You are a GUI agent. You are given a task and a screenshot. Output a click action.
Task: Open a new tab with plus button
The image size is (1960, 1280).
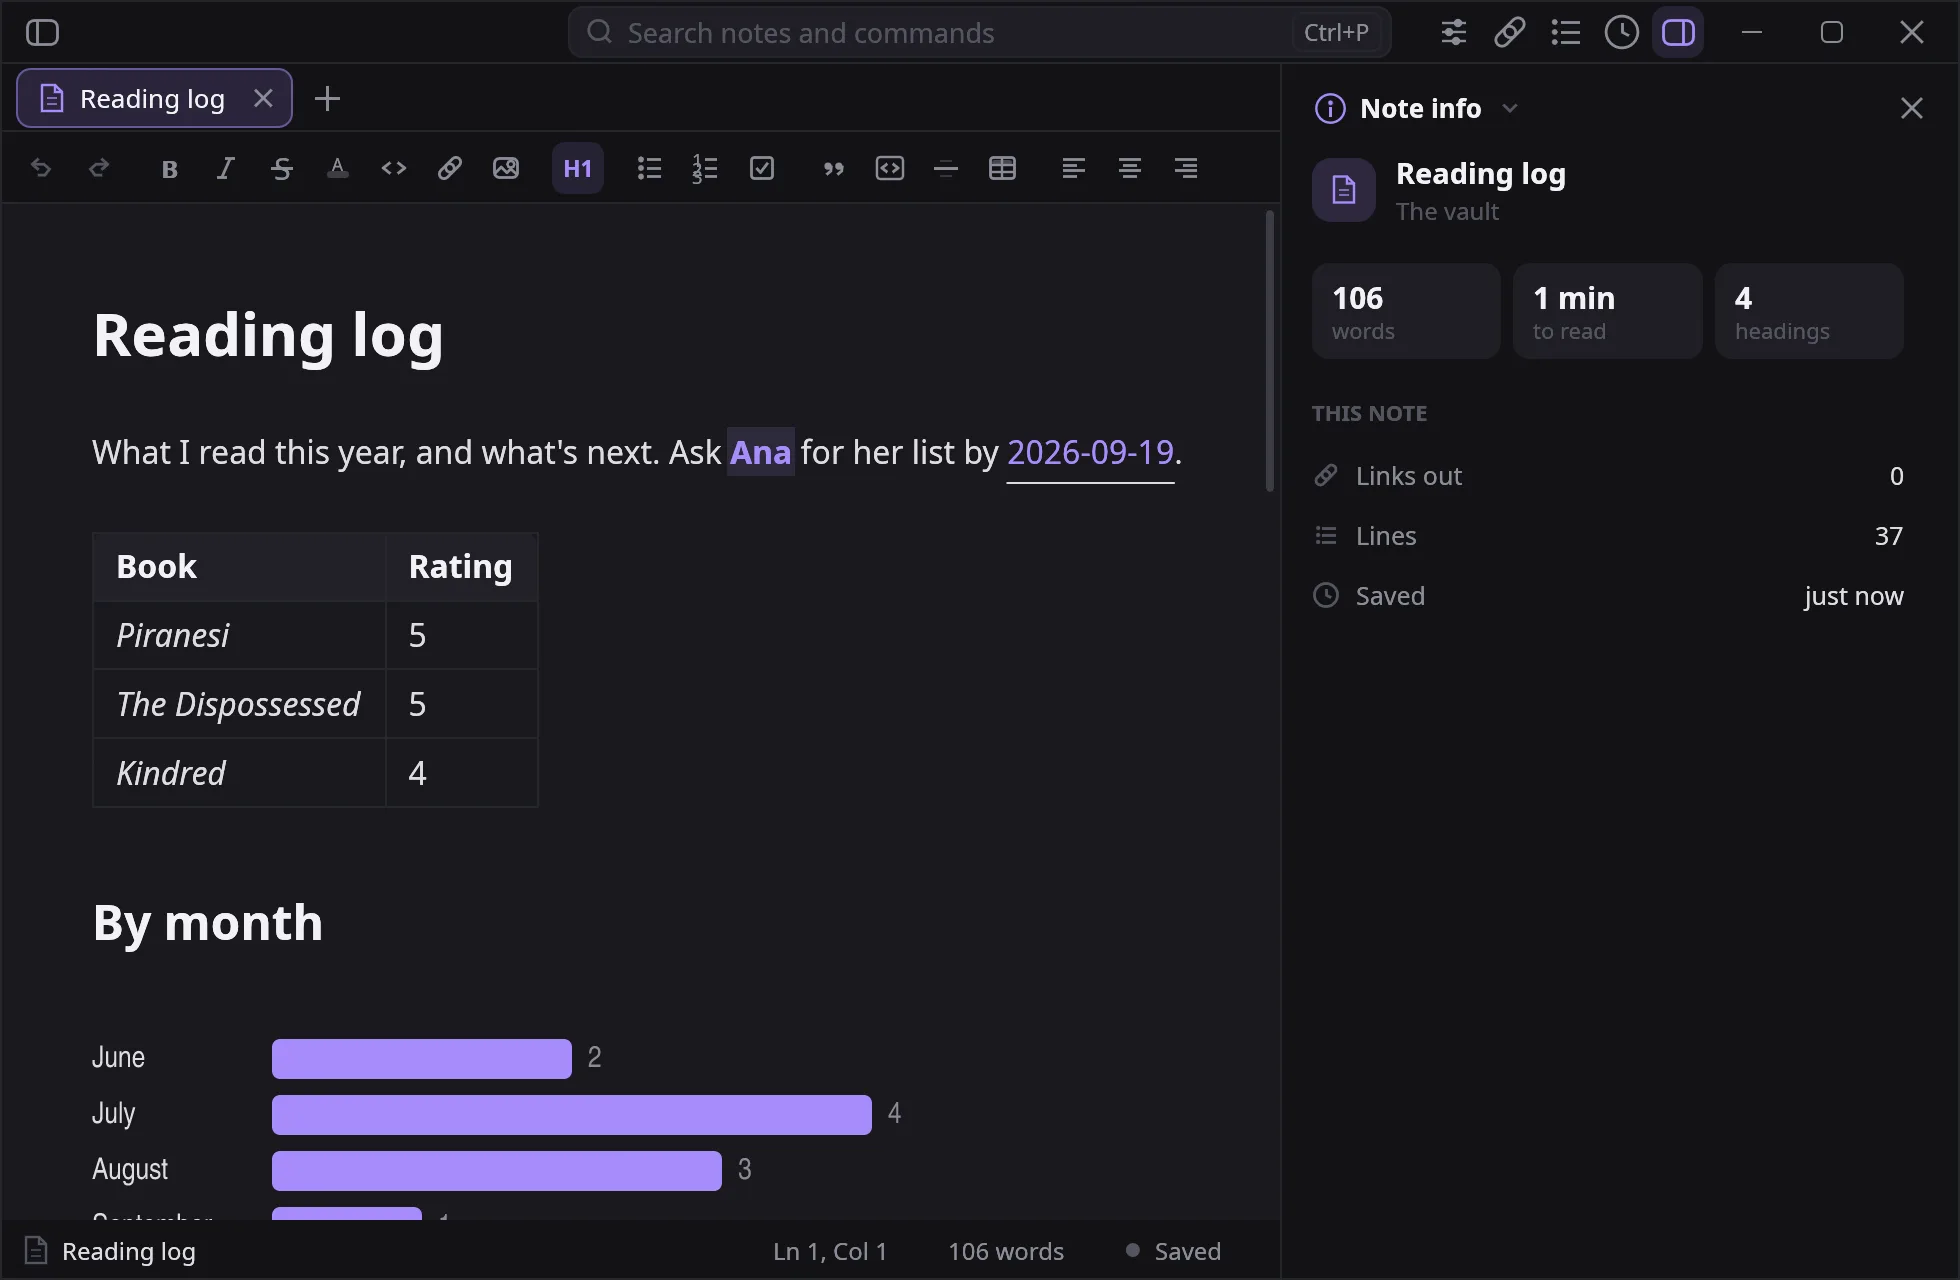click(x=327, y=98)
